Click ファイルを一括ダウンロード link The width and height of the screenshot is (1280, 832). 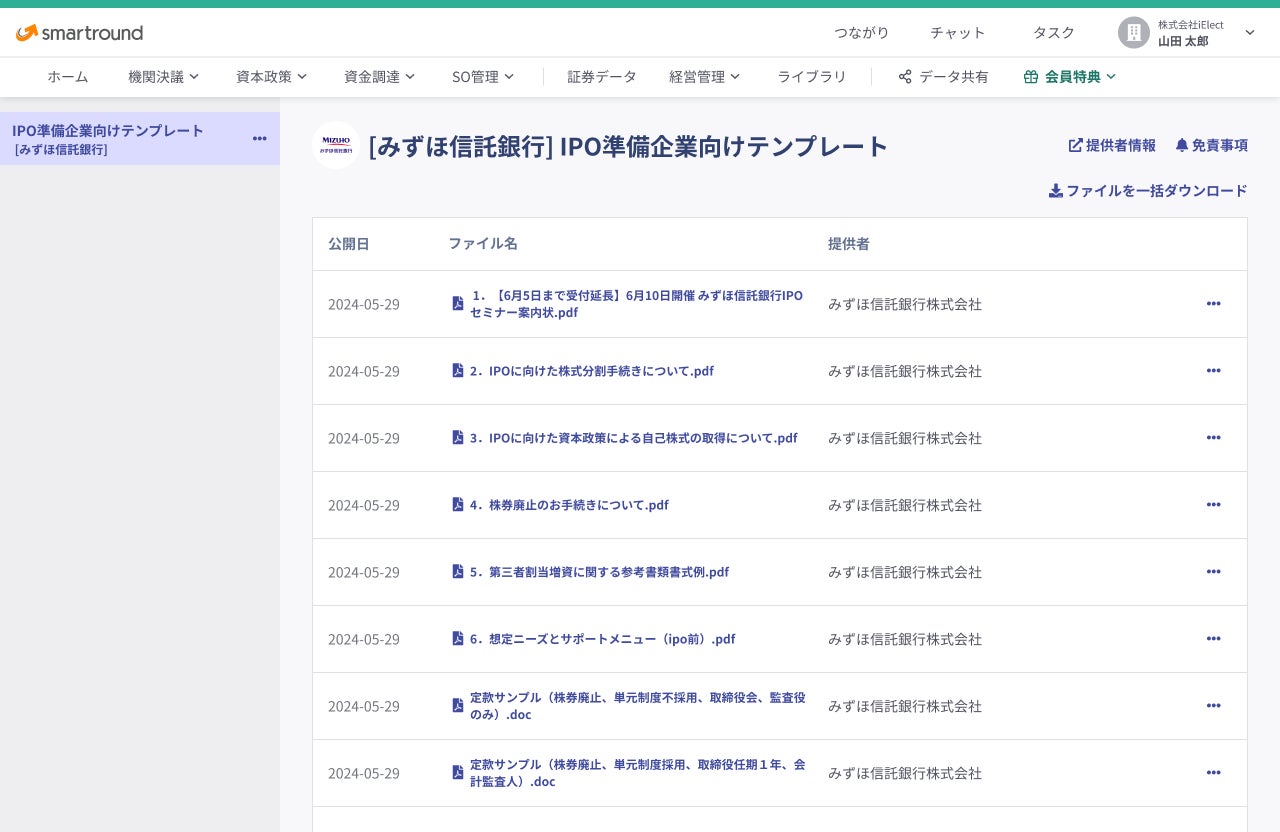[1148, 191]
